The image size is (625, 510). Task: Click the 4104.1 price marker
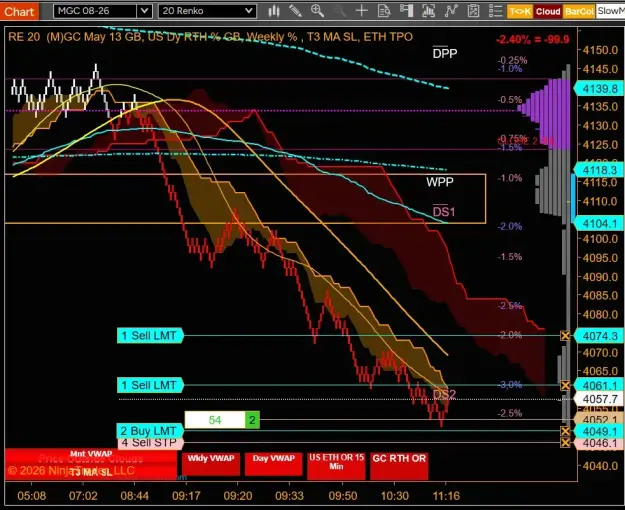click(x=599, y=224)
